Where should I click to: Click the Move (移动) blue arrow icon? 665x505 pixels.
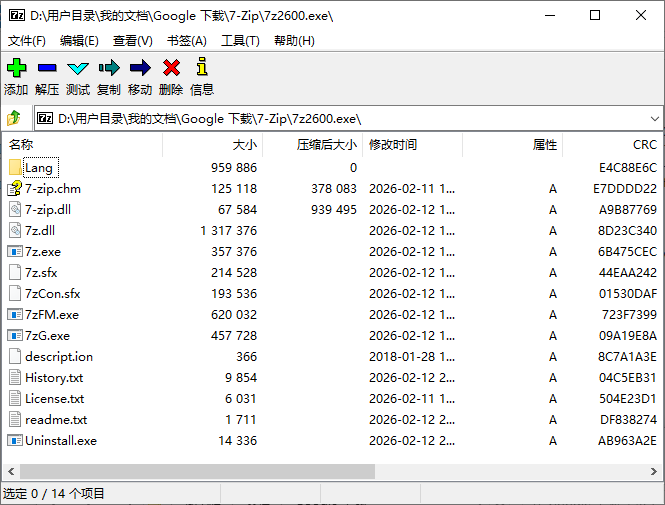140,68
